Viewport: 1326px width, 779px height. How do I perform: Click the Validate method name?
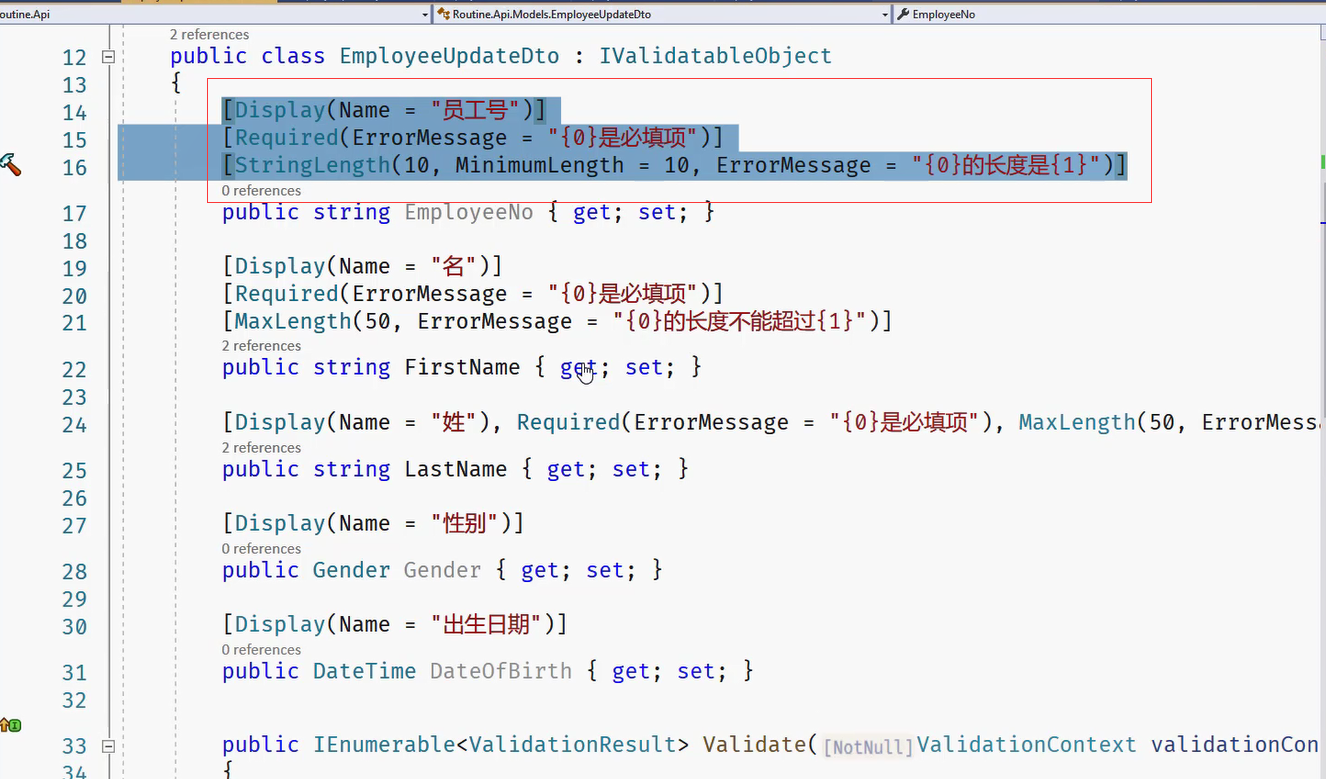(755, 745)
